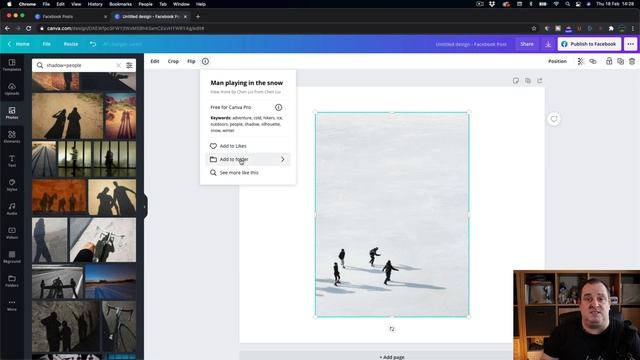Reload the browser page
Image resolution: width=640 pixels, height=360 pixels.
point(29,29)
